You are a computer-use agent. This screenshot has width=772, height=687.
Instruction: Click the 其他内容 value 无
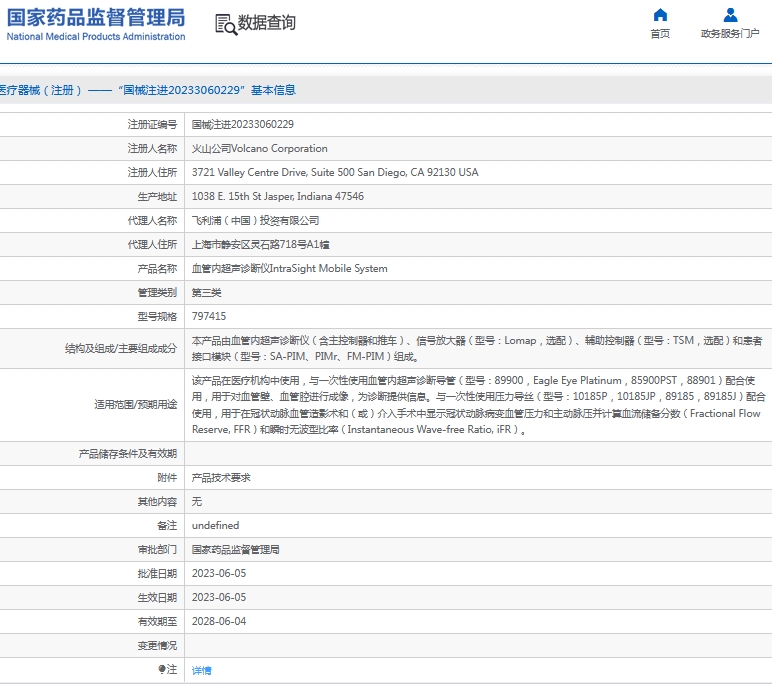click(x=196, y=501)
